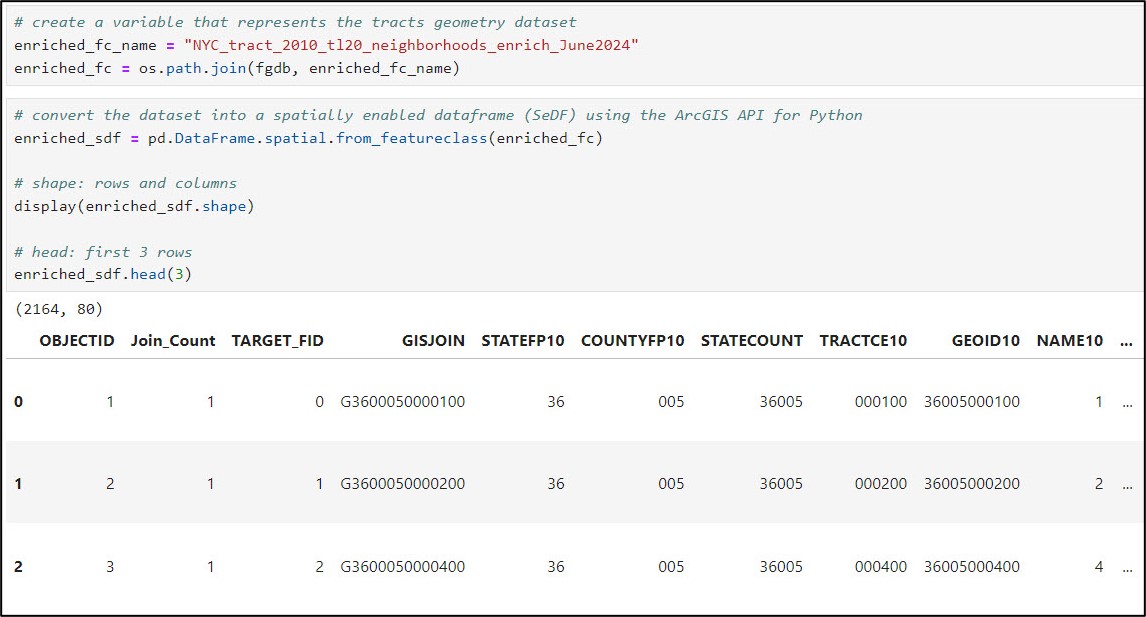1146x617 pixels.
Task: Select the NAME10 column header
Action: [x=1070, y=340]
